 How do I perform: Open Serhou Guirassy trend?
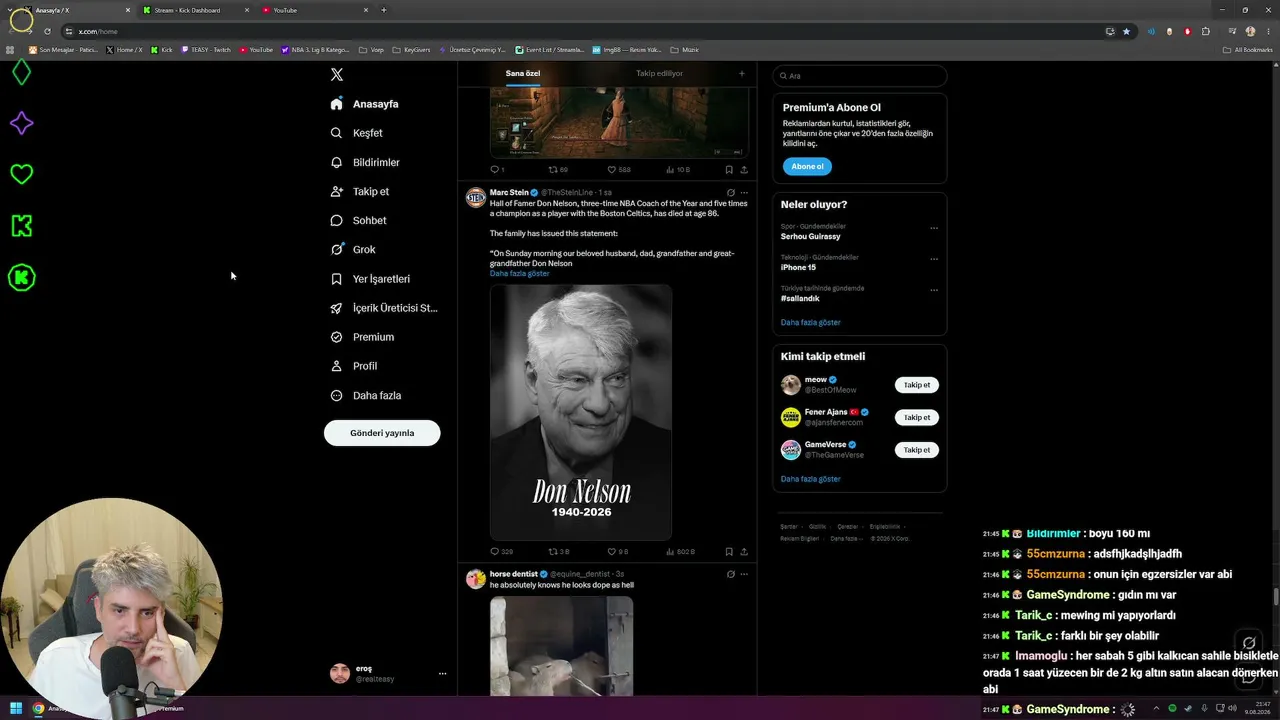[811, 237]
